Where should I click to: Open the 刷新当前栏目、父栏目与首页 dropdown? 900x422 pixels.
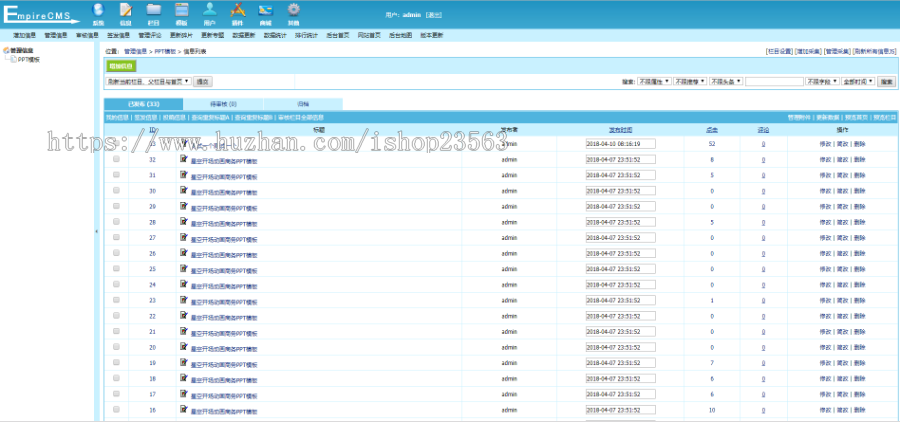coord(149,82)
